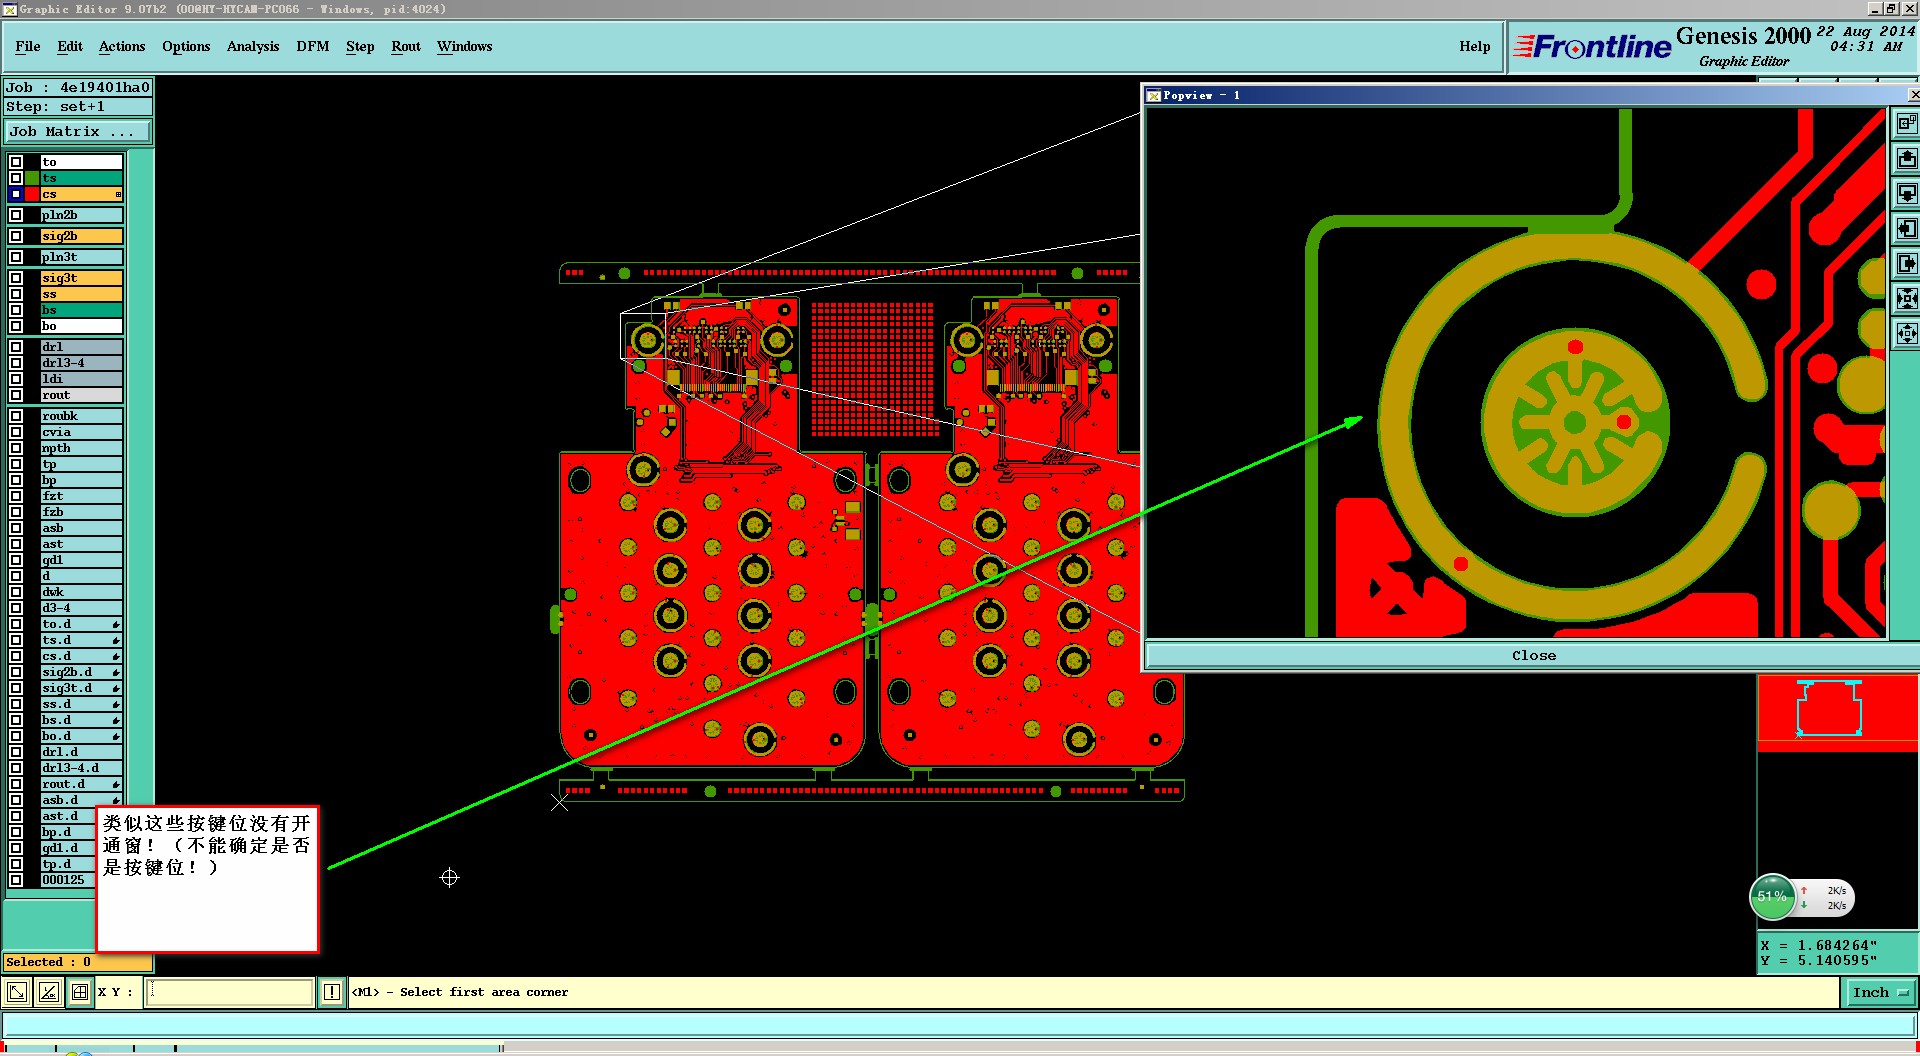Viewport: 1920px width, 1056px height.
Task: Open the Rout menu
Action: (406, 46)
